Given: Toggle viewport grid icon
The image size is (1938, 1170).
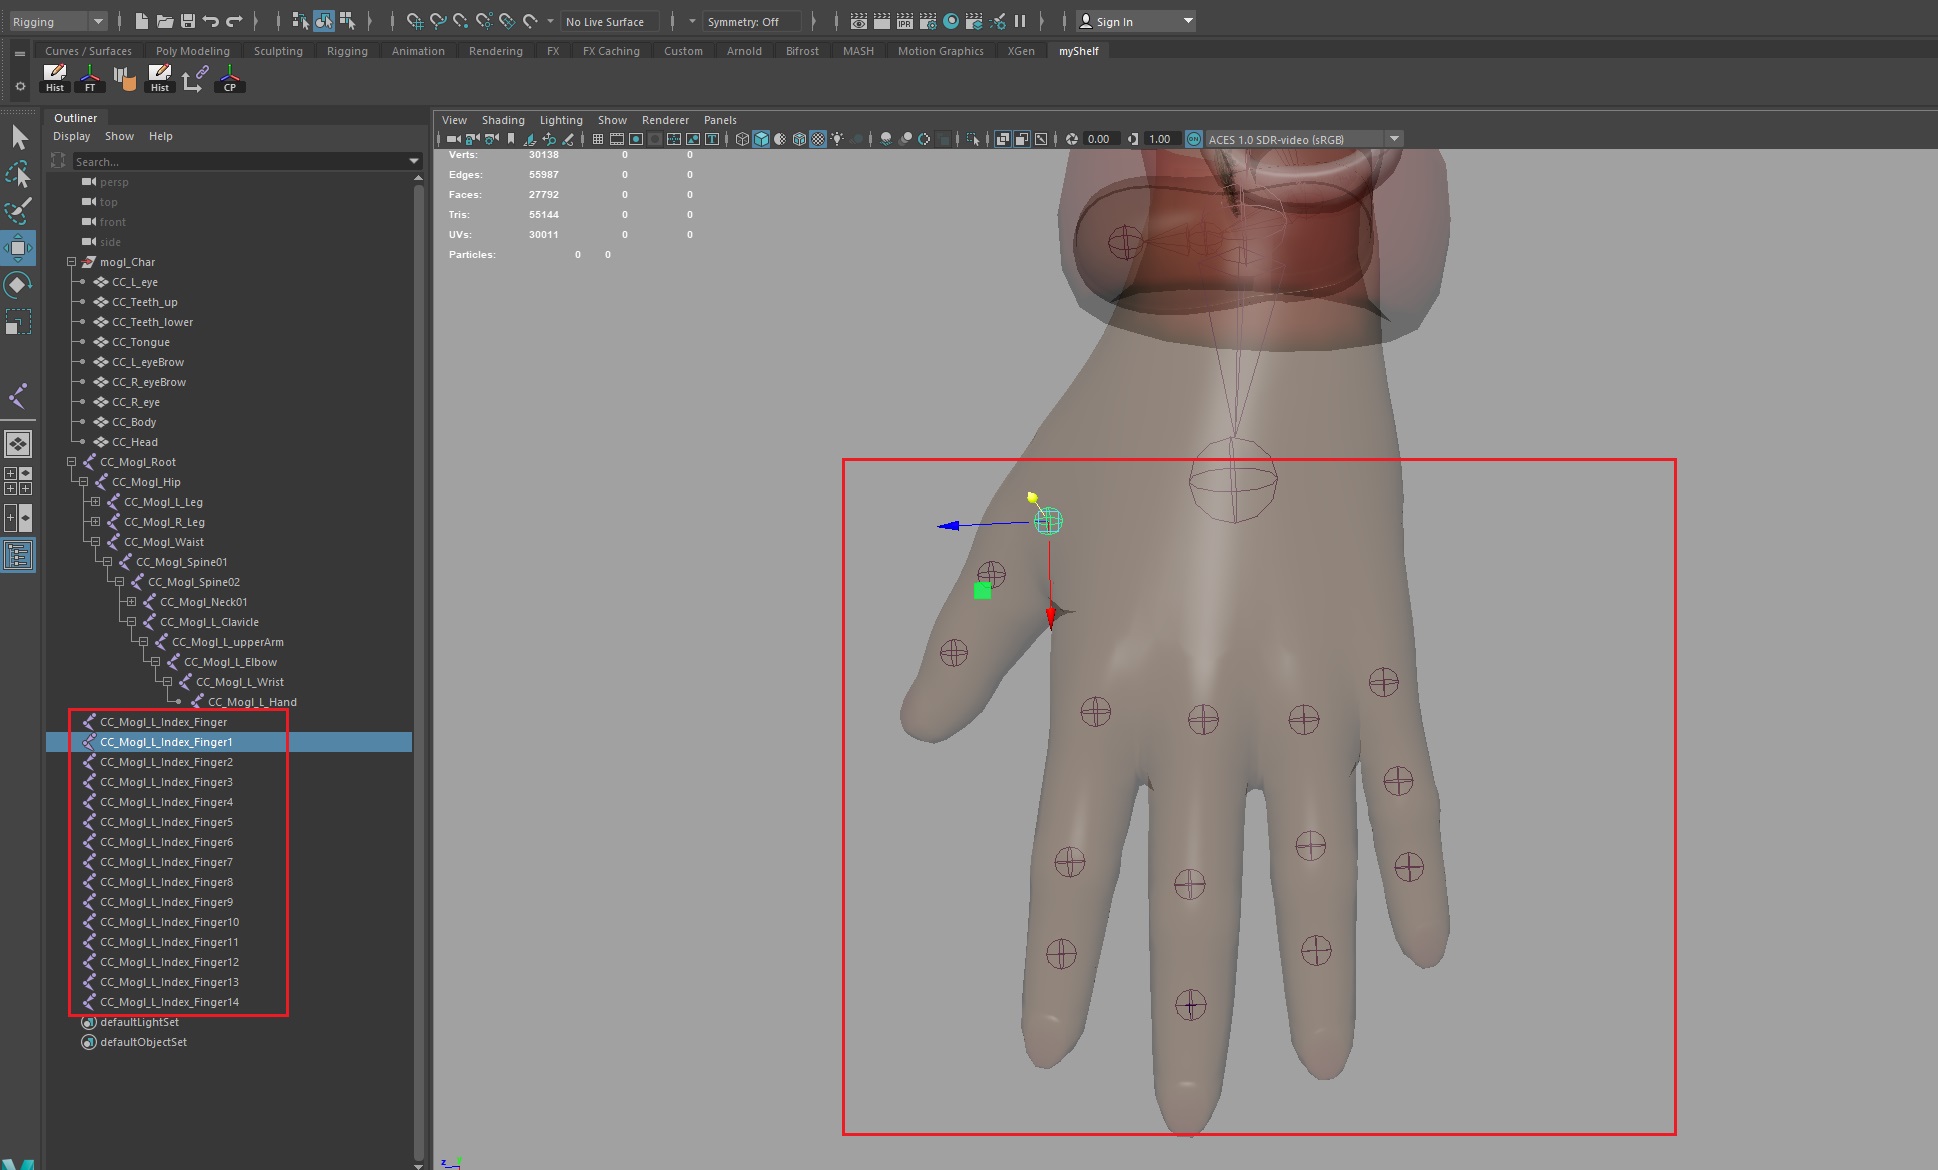Looking at the screenshot, I should tap(598, 139).
